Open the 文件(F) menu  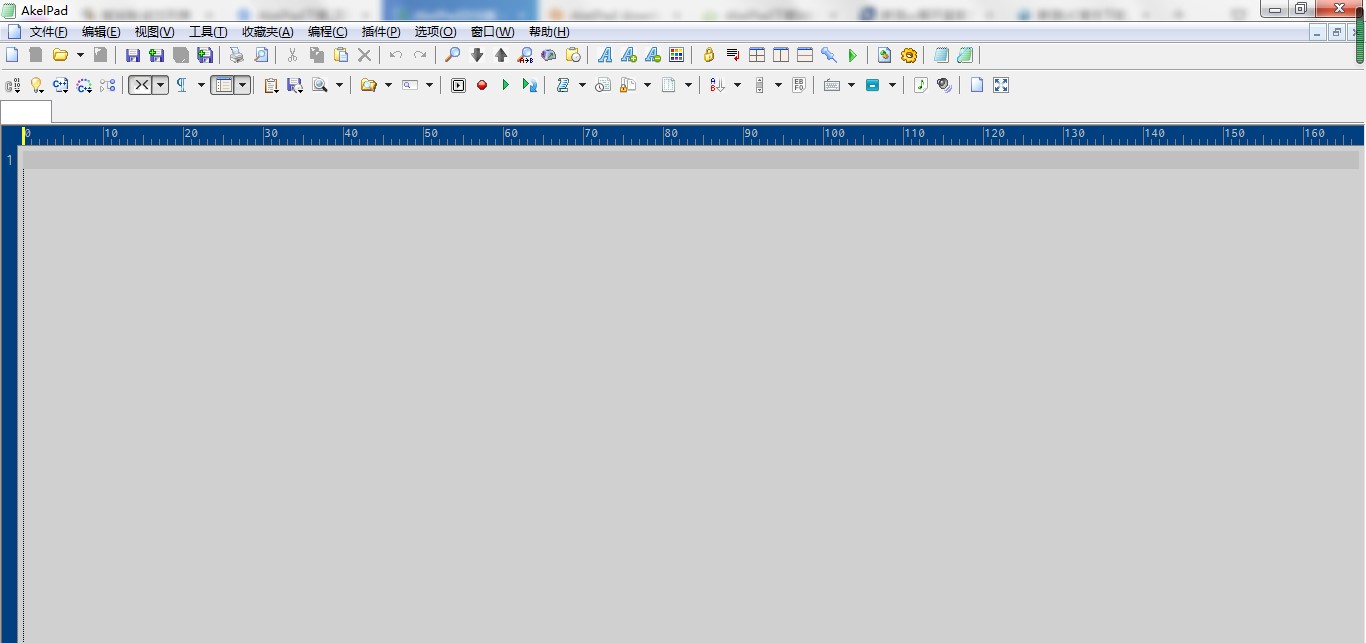point(49,32)
